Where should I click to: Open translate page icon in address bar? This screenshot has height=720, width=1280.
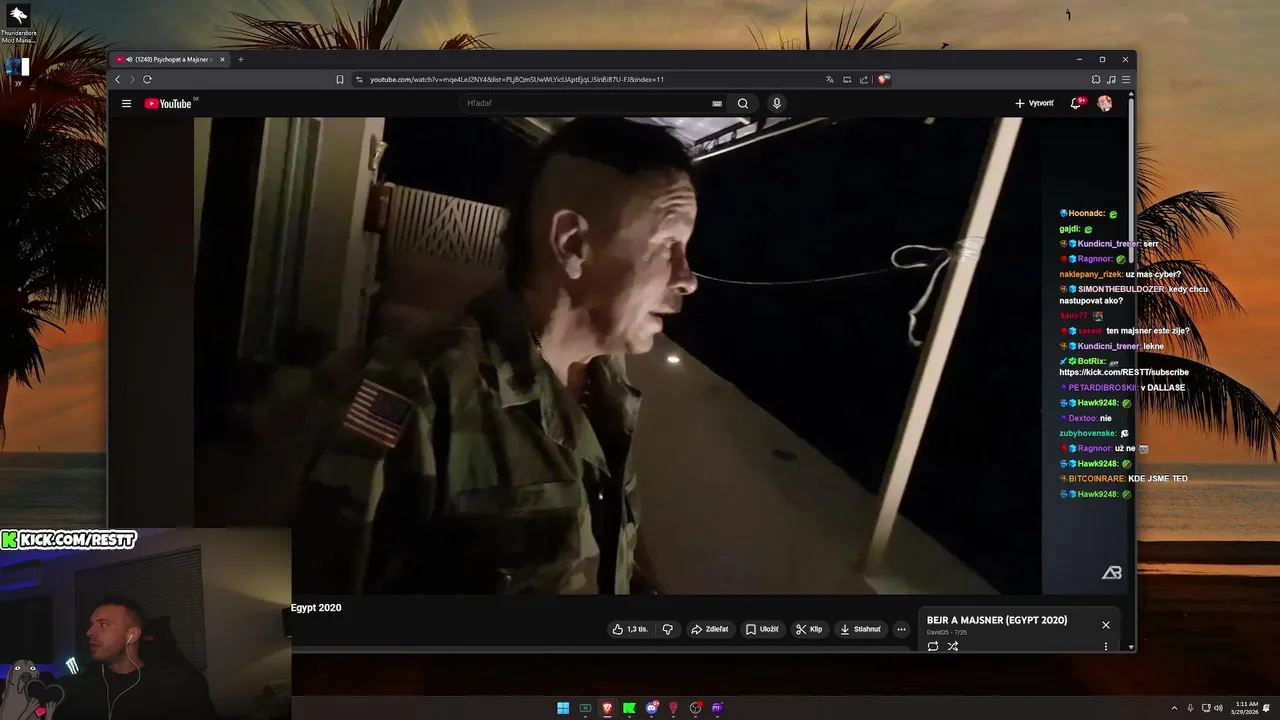click(x=829, y=79)
